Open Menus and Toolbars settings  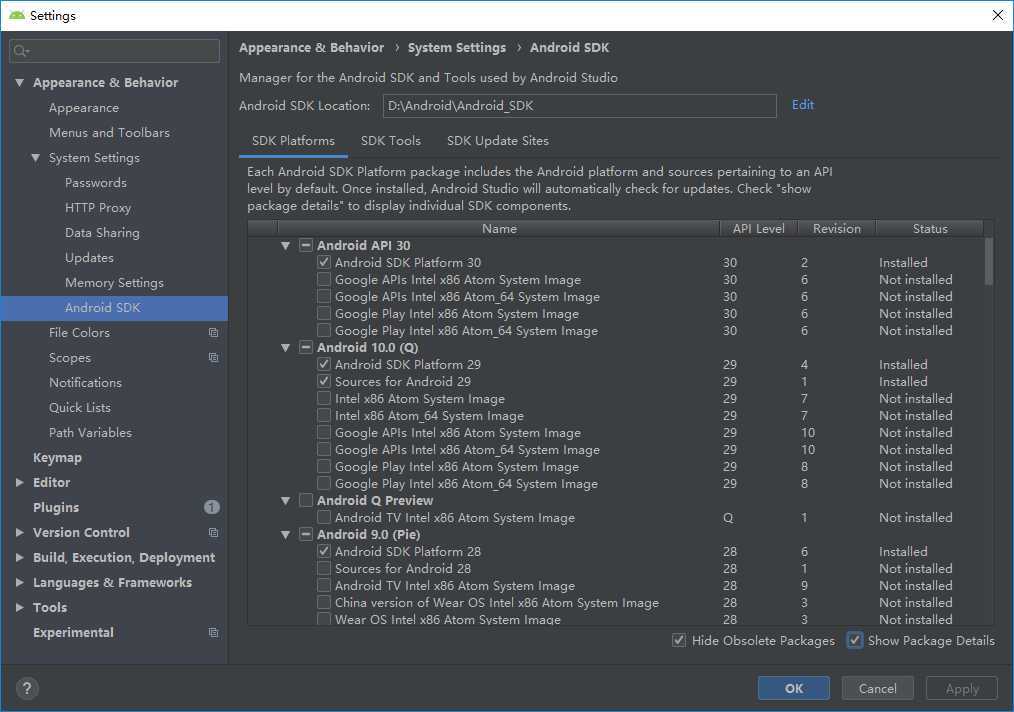point(109,133)
